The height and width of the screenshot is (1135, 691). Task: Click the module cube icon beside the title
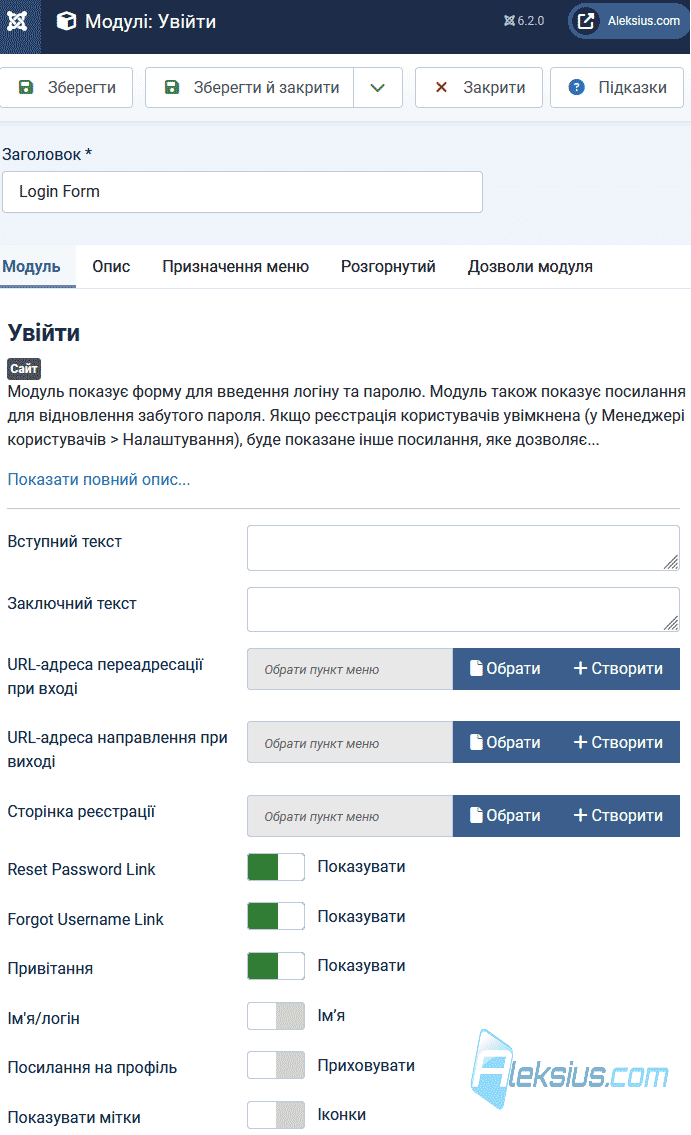coord(67,22)
